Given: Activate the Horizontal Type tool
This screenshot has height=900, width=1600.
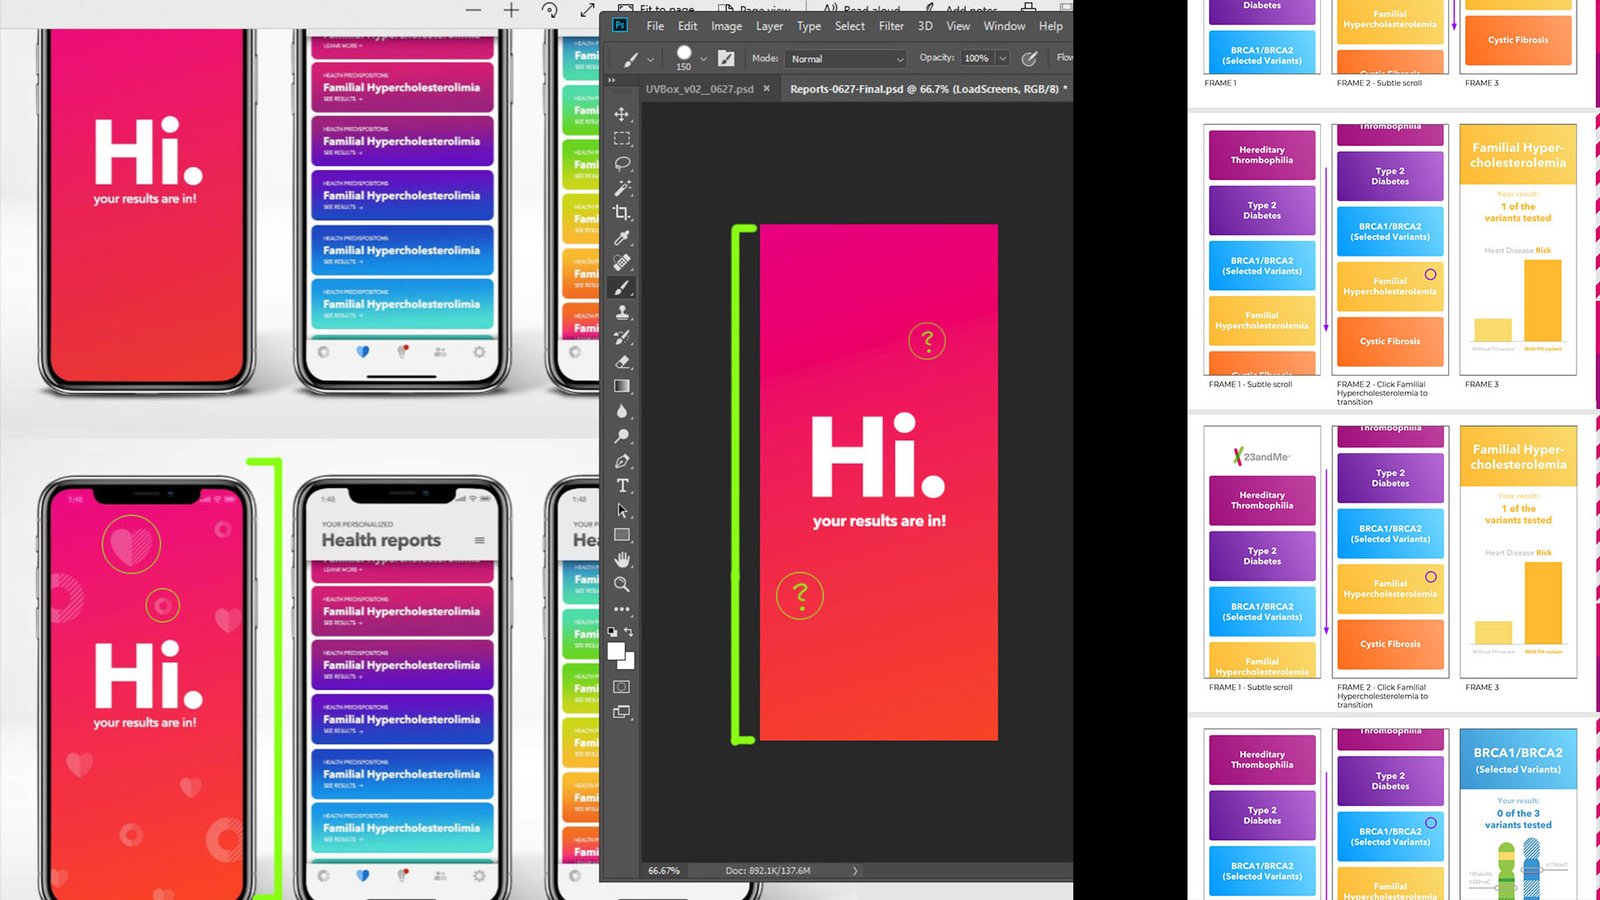Looking at the screenshot, I should tap(622, 486).
